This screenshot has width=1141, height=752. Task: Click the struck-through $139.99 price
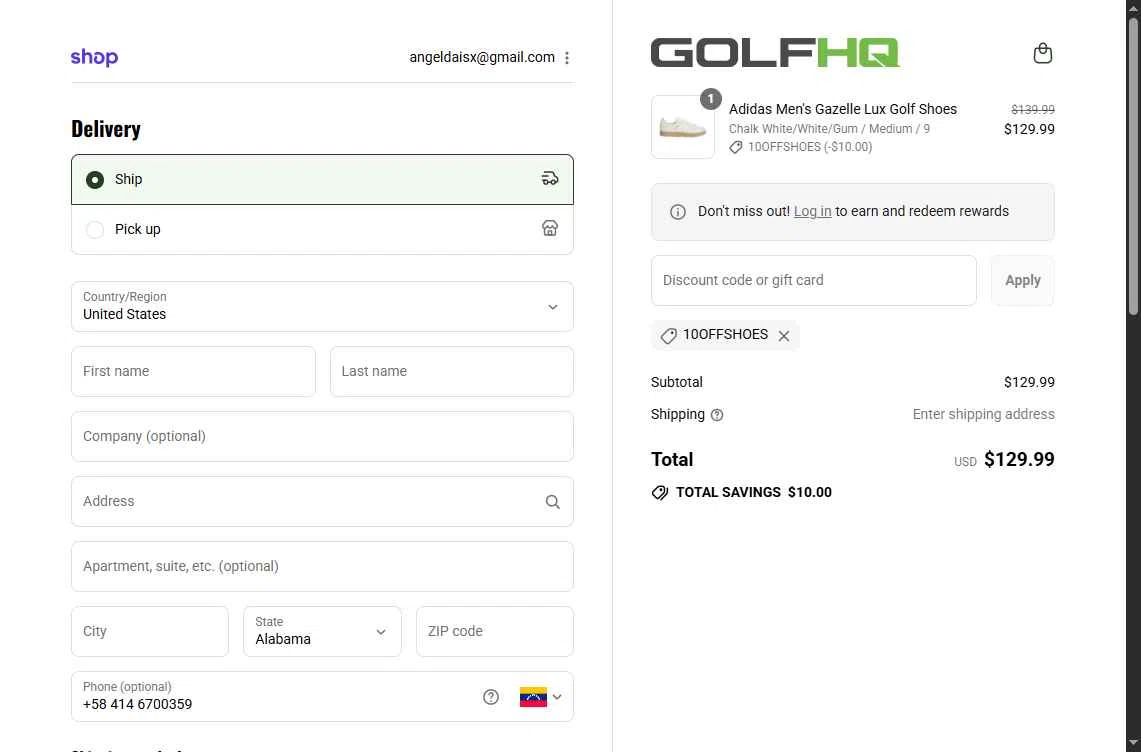[1033, 109]
